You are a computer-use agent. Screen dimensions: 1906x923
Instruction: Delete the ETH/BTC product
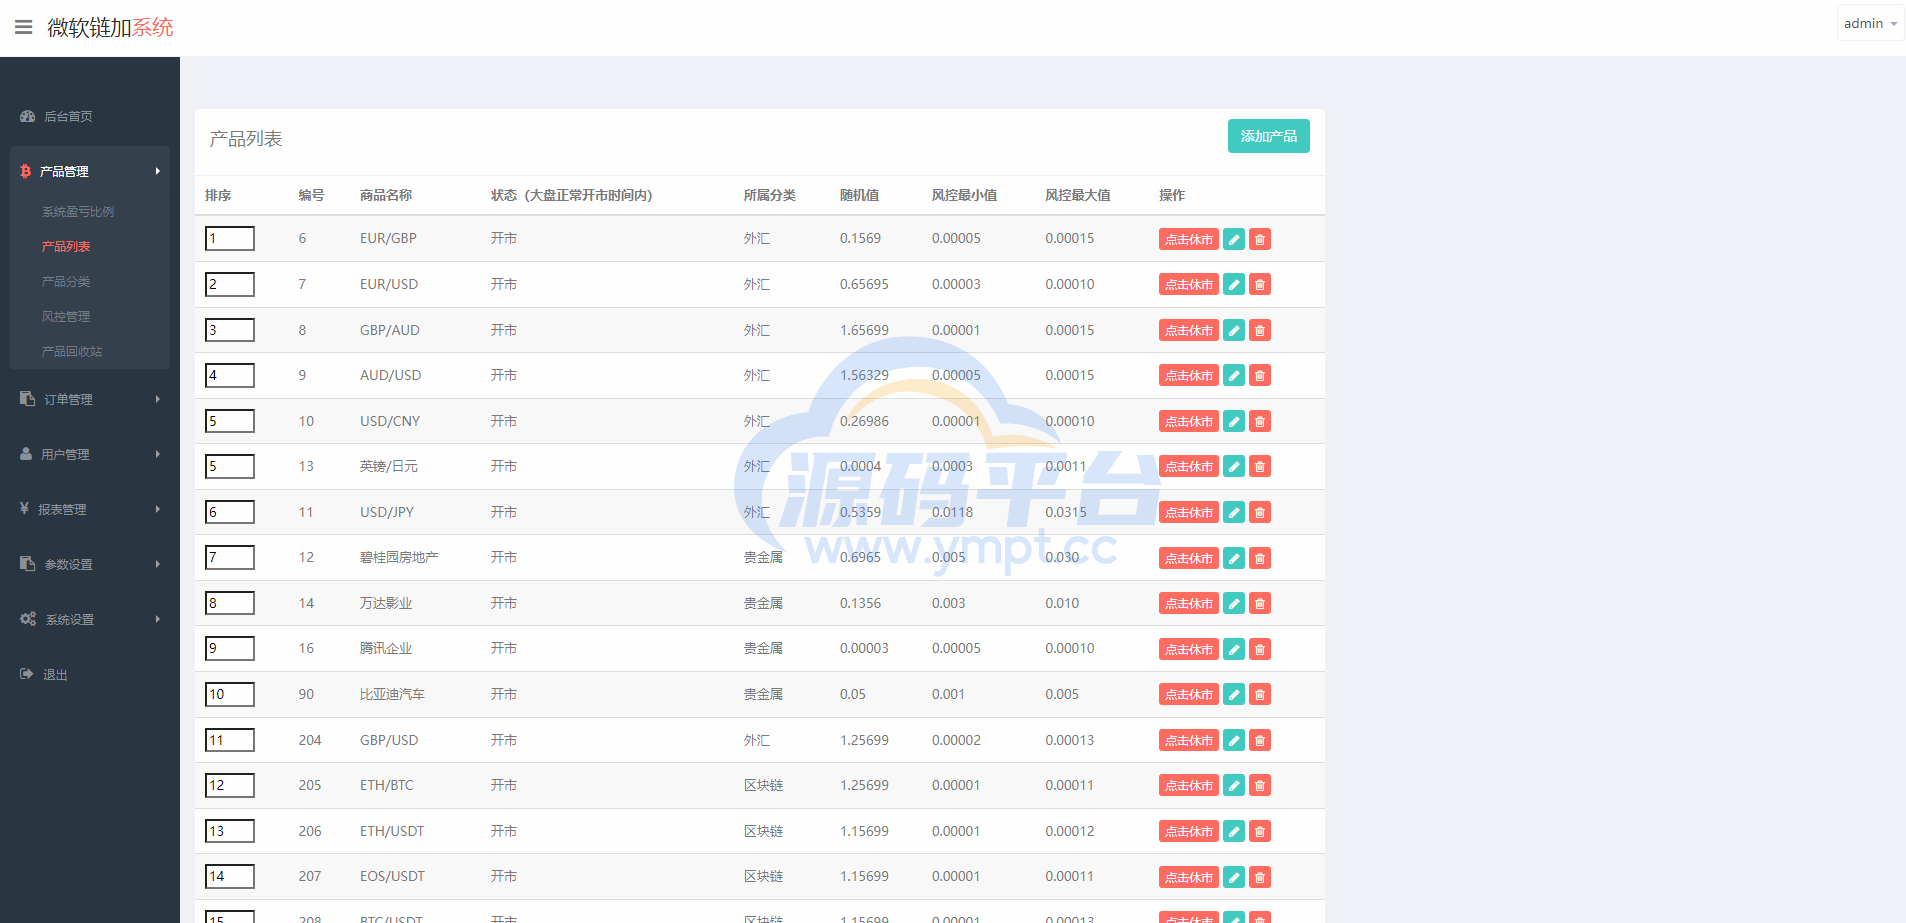tap(1260, 786)
